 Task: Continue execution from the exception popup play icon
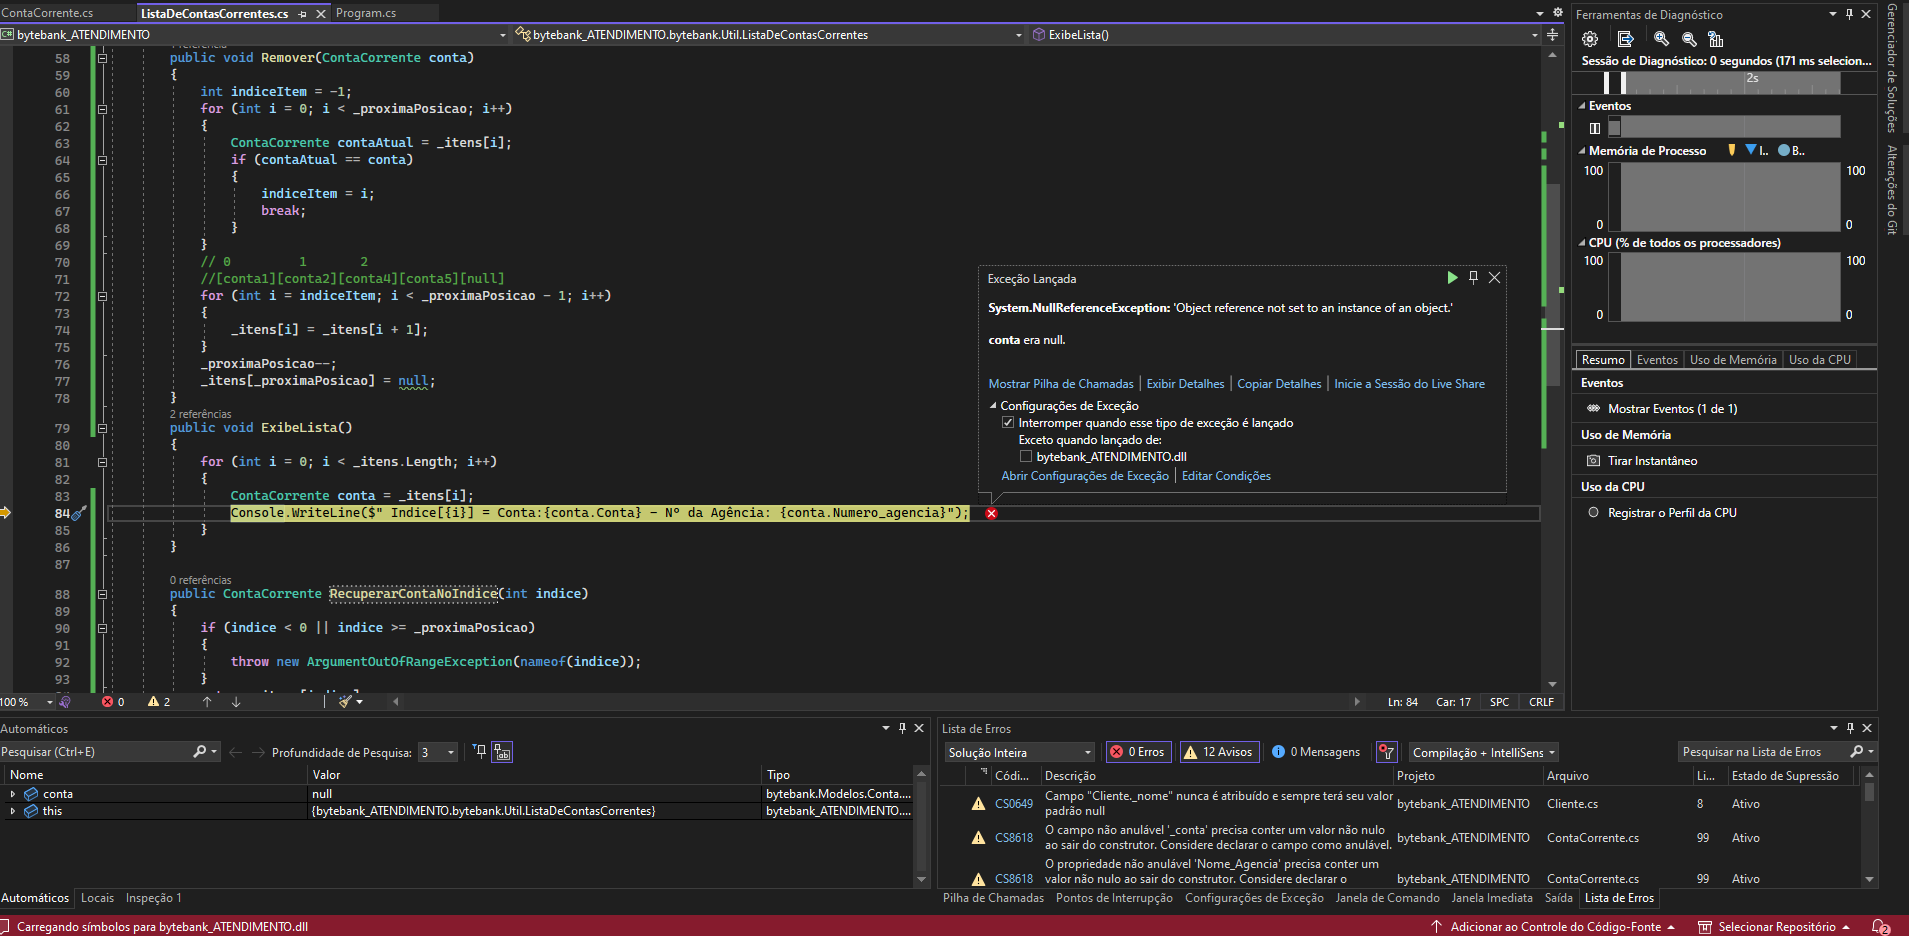tap(1452, 277)
